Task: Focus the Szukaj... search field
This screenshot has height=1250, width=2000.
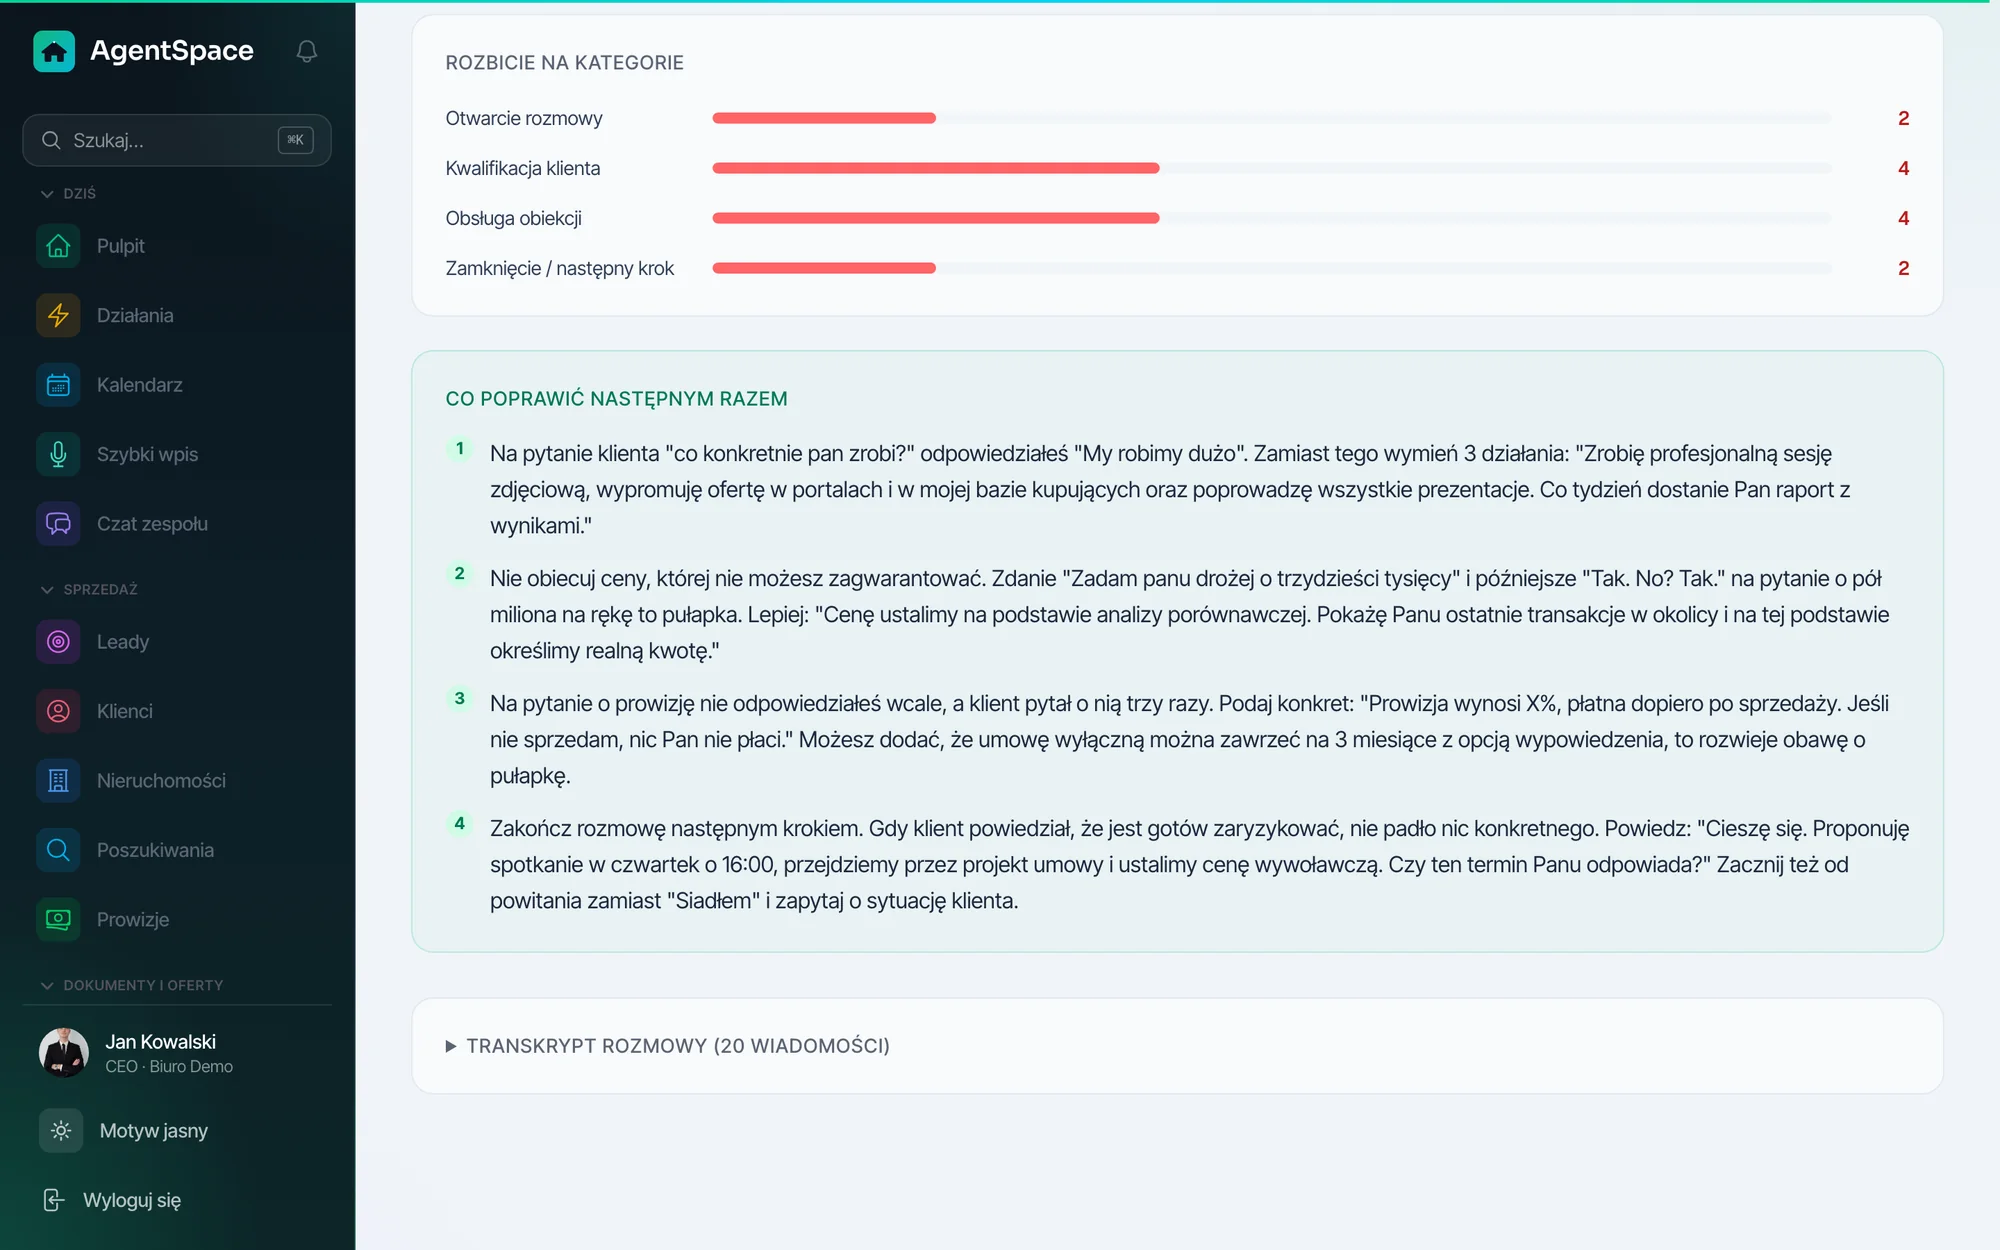Action: point(177,140)
